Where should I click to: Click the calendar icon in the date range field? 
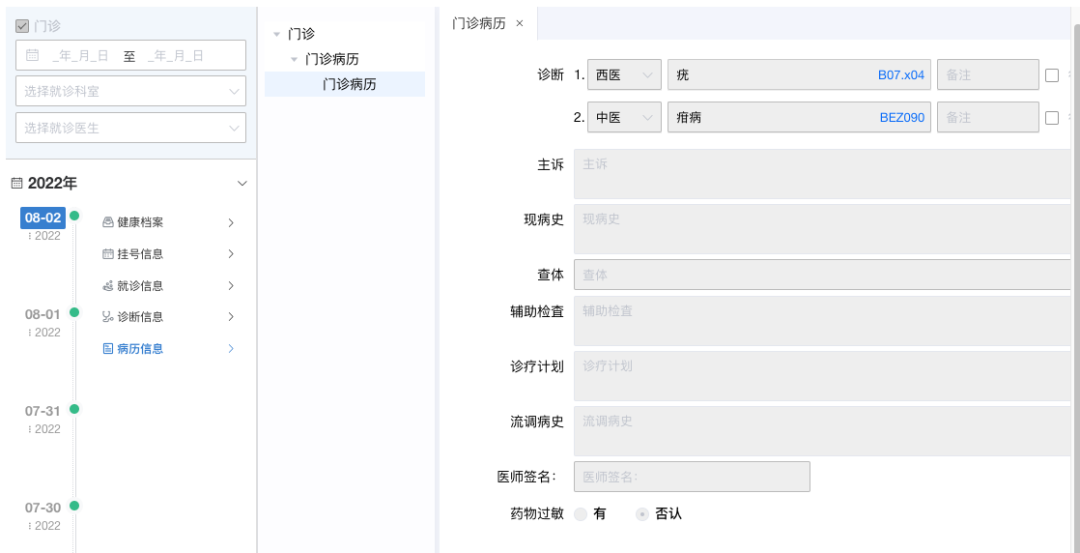coord(33,56)
